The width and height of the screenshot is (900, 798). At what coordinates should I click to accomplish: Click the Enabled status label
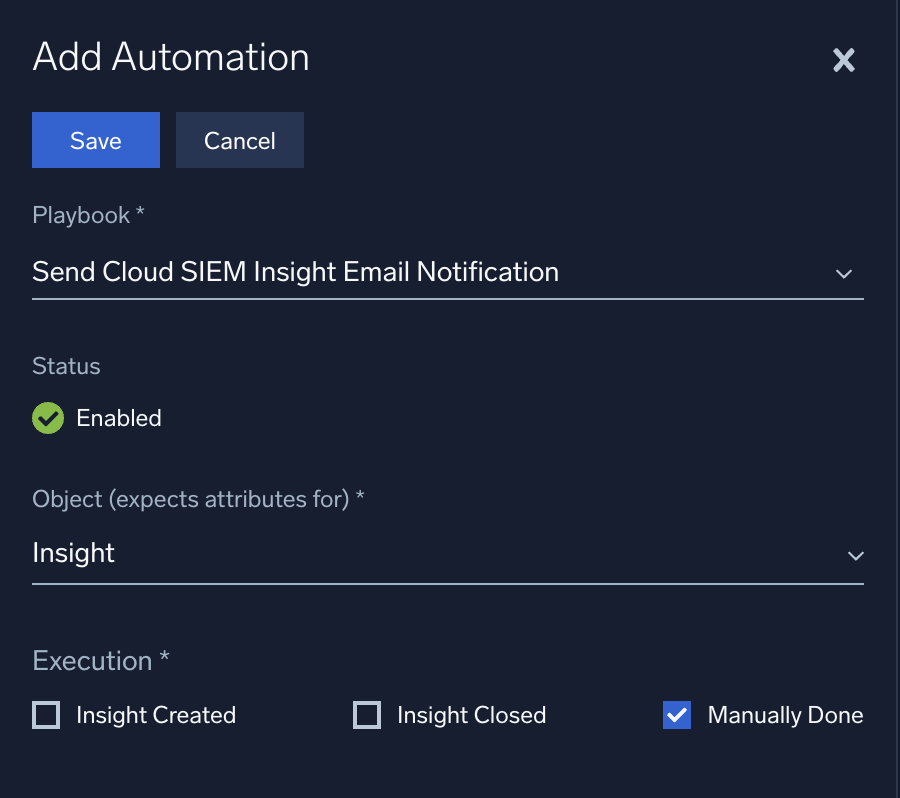119,418
